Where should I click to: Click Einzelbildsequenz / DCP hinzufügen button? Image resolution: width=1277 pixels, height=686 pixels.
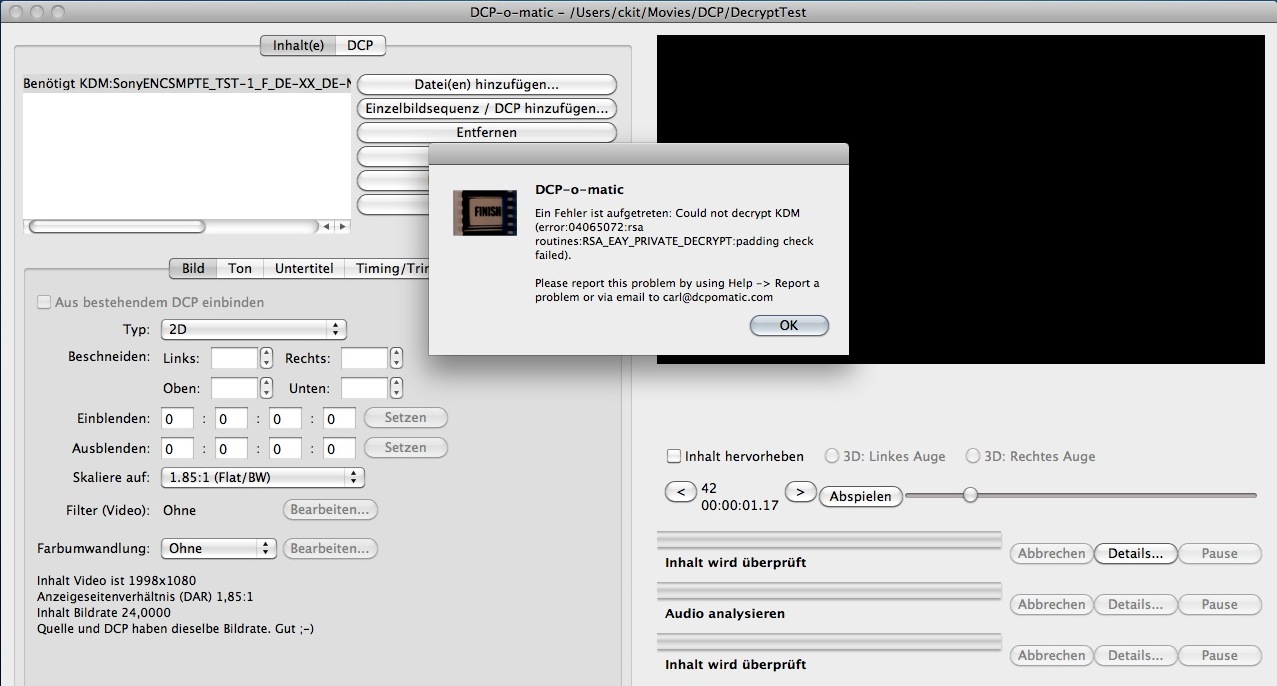487,108
